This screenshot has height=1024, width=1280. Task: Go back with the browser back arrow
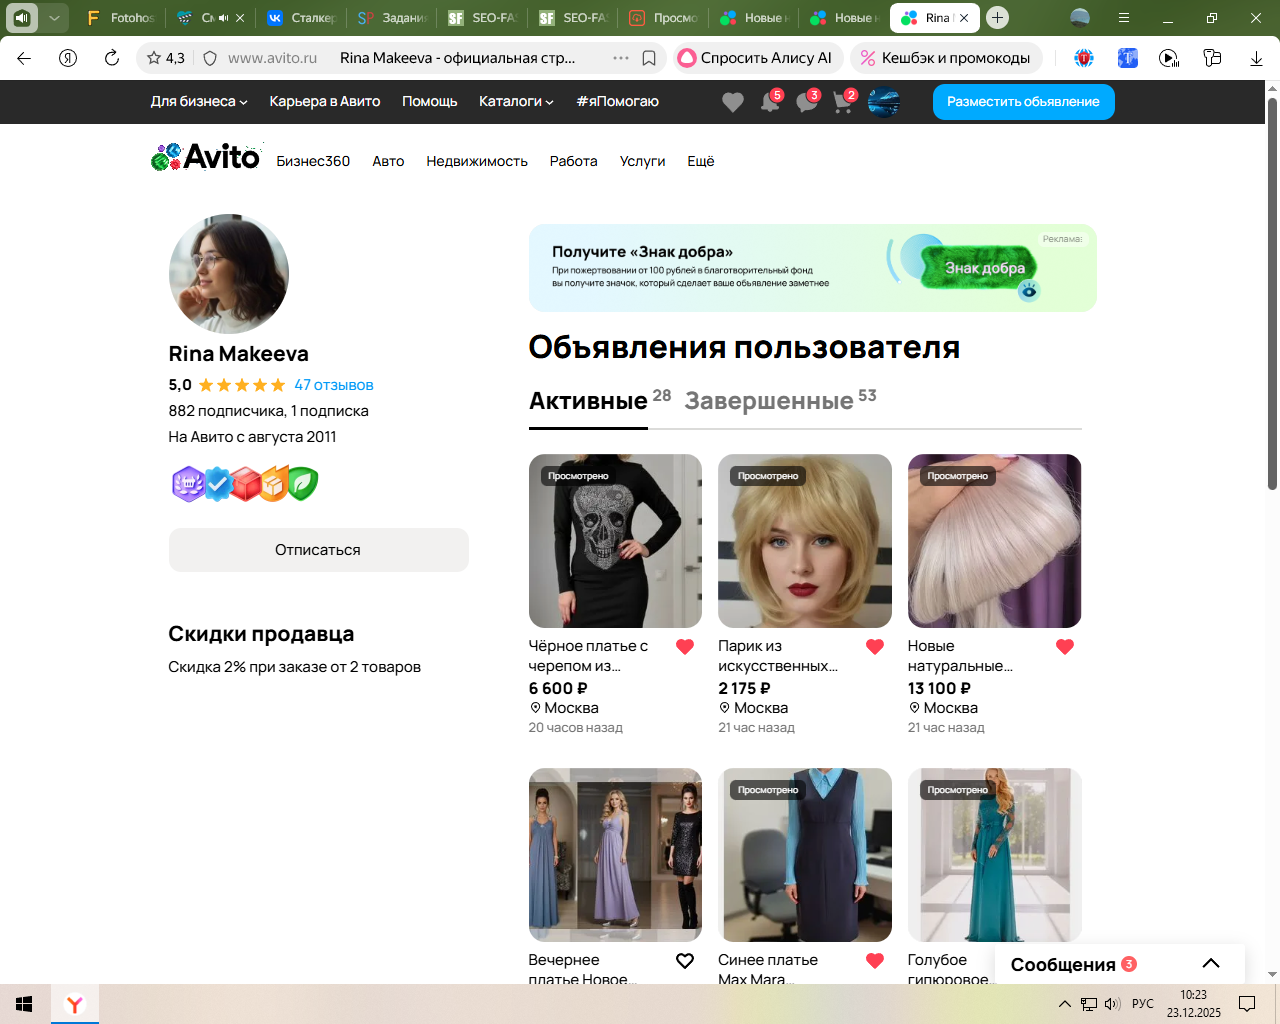click(x=24, y=58)
